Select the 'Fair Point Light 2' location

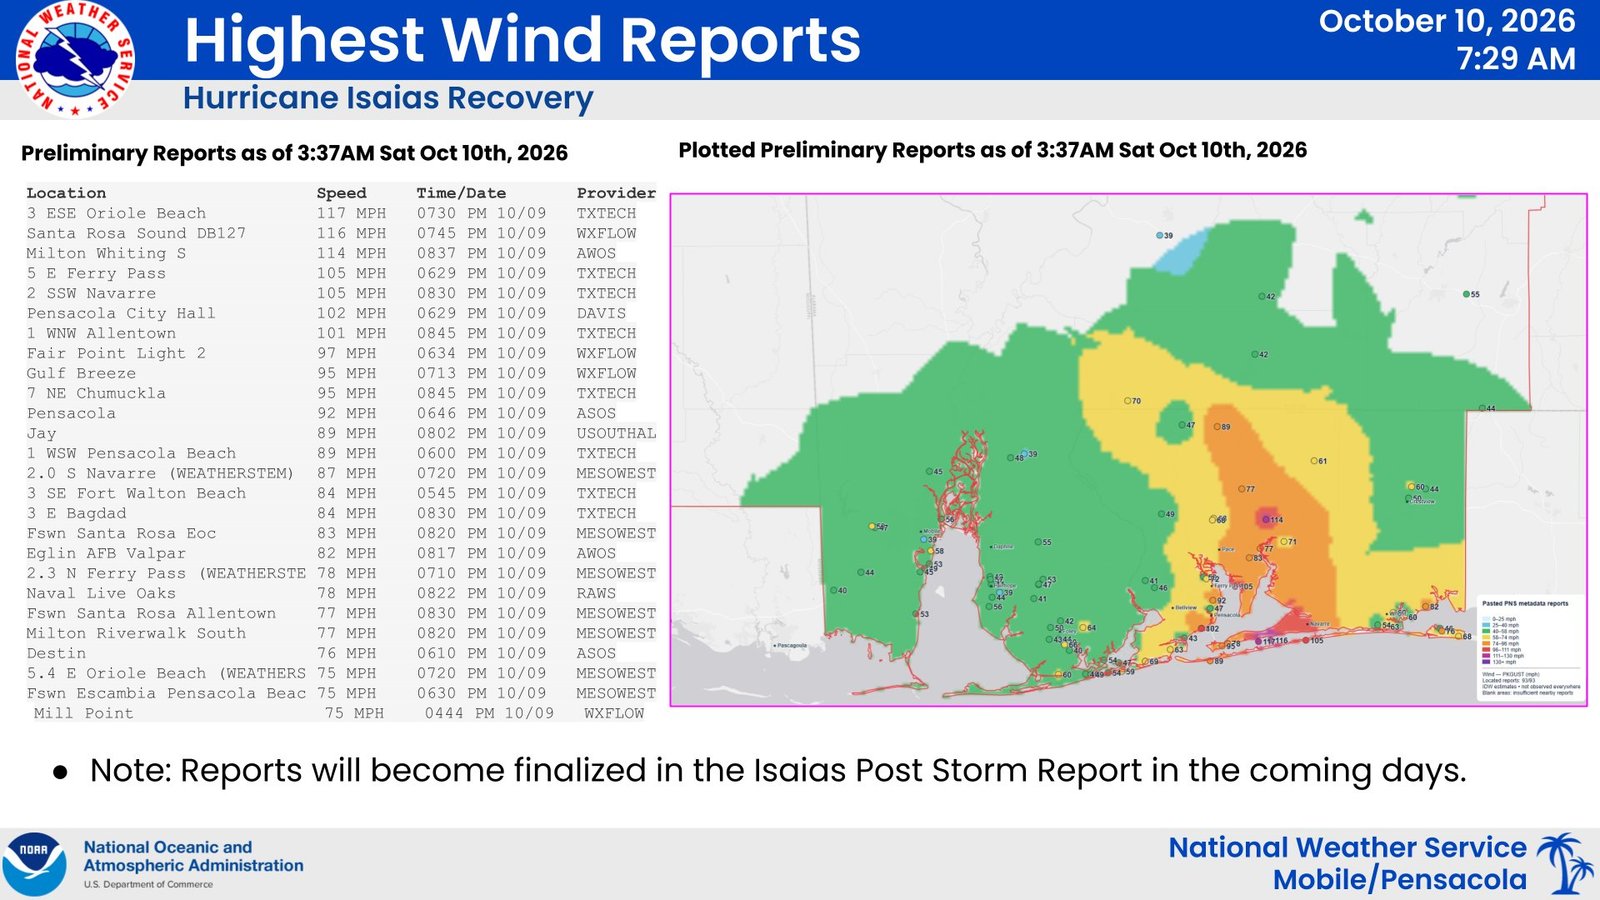click(116, 353)
